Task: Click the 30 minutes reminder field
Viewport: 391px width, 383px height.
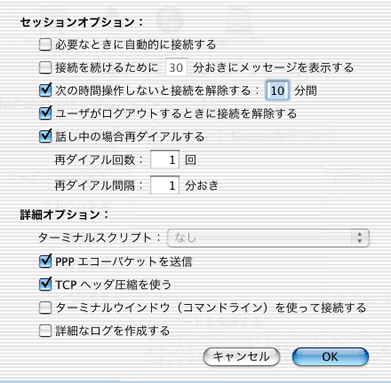Action: click(176, 68)
